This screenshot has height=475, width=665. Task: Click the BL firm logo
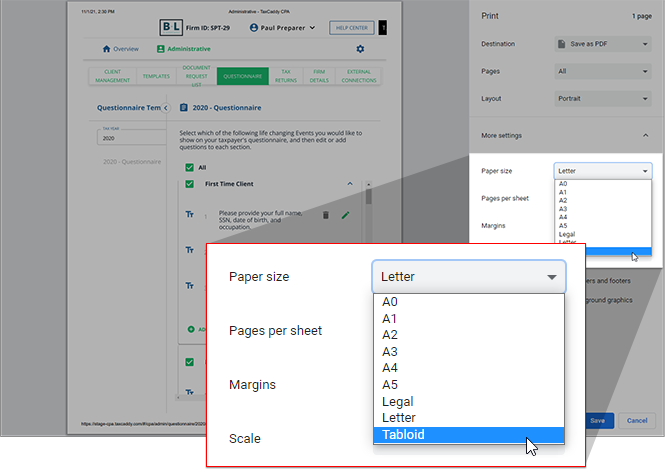point(177,28)
